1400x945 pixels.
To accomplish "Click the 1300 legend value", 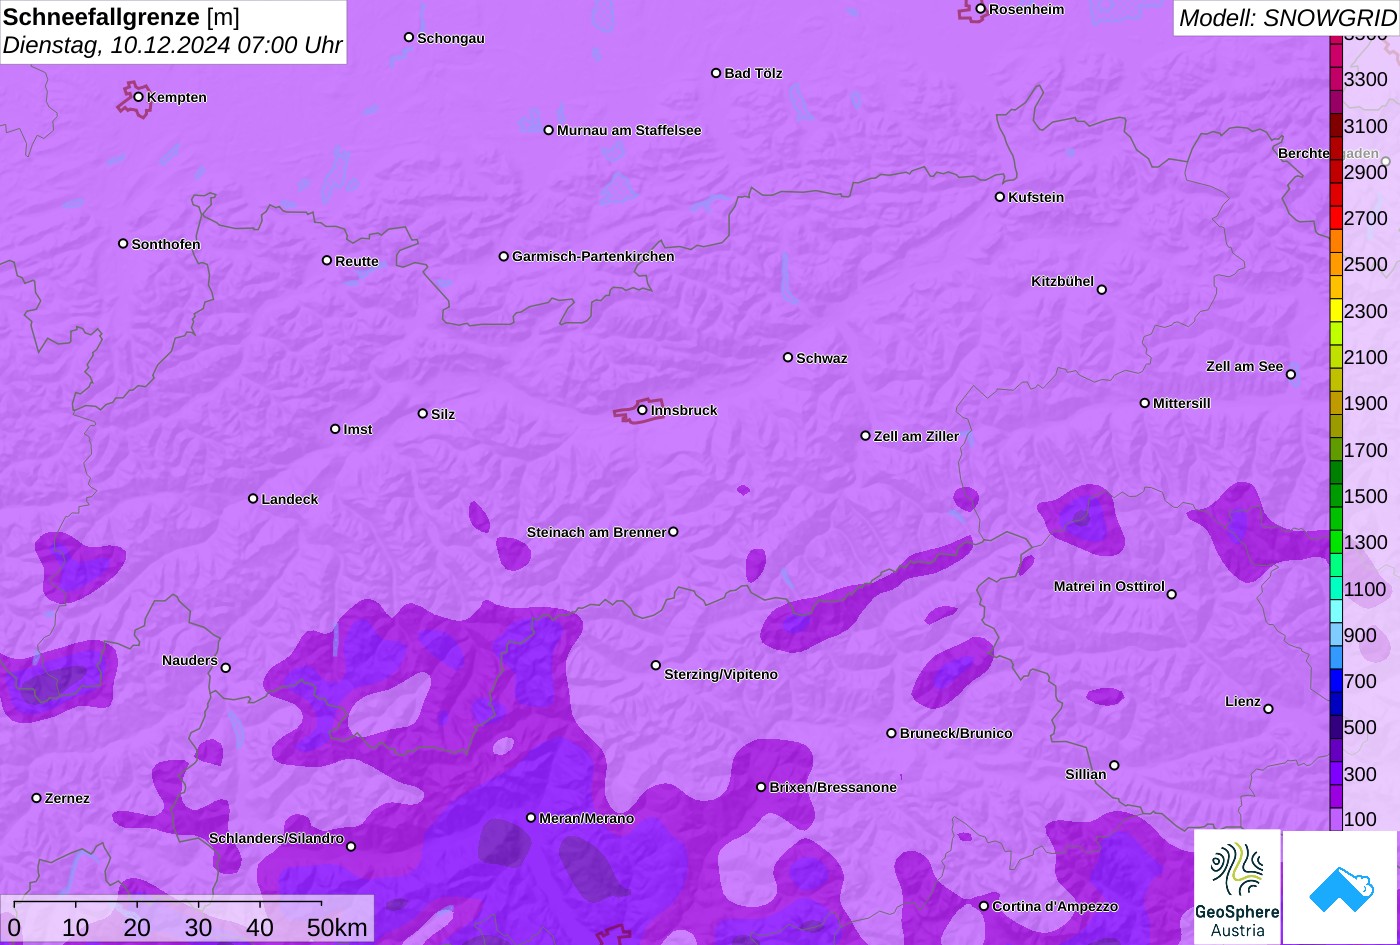I will pyautogui.click(x=1366, y=542).
